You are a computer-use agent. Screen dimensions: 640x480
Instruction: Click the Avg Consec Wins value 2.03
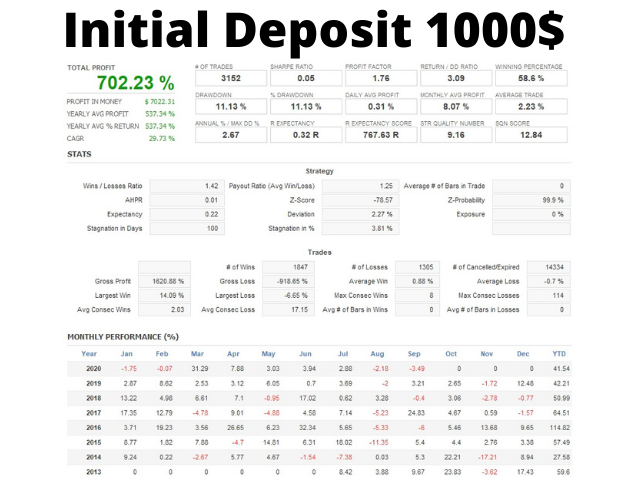[x=164, y=310]
